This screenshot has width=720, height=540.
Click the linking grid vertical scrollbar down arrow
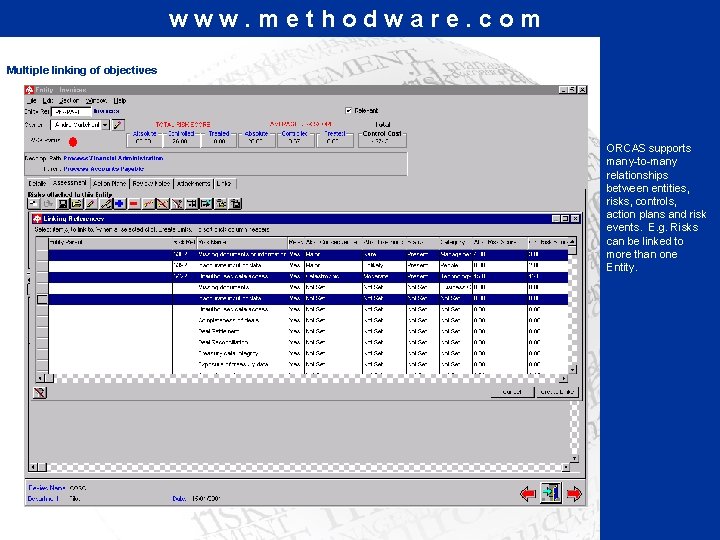tap(573, 370)
